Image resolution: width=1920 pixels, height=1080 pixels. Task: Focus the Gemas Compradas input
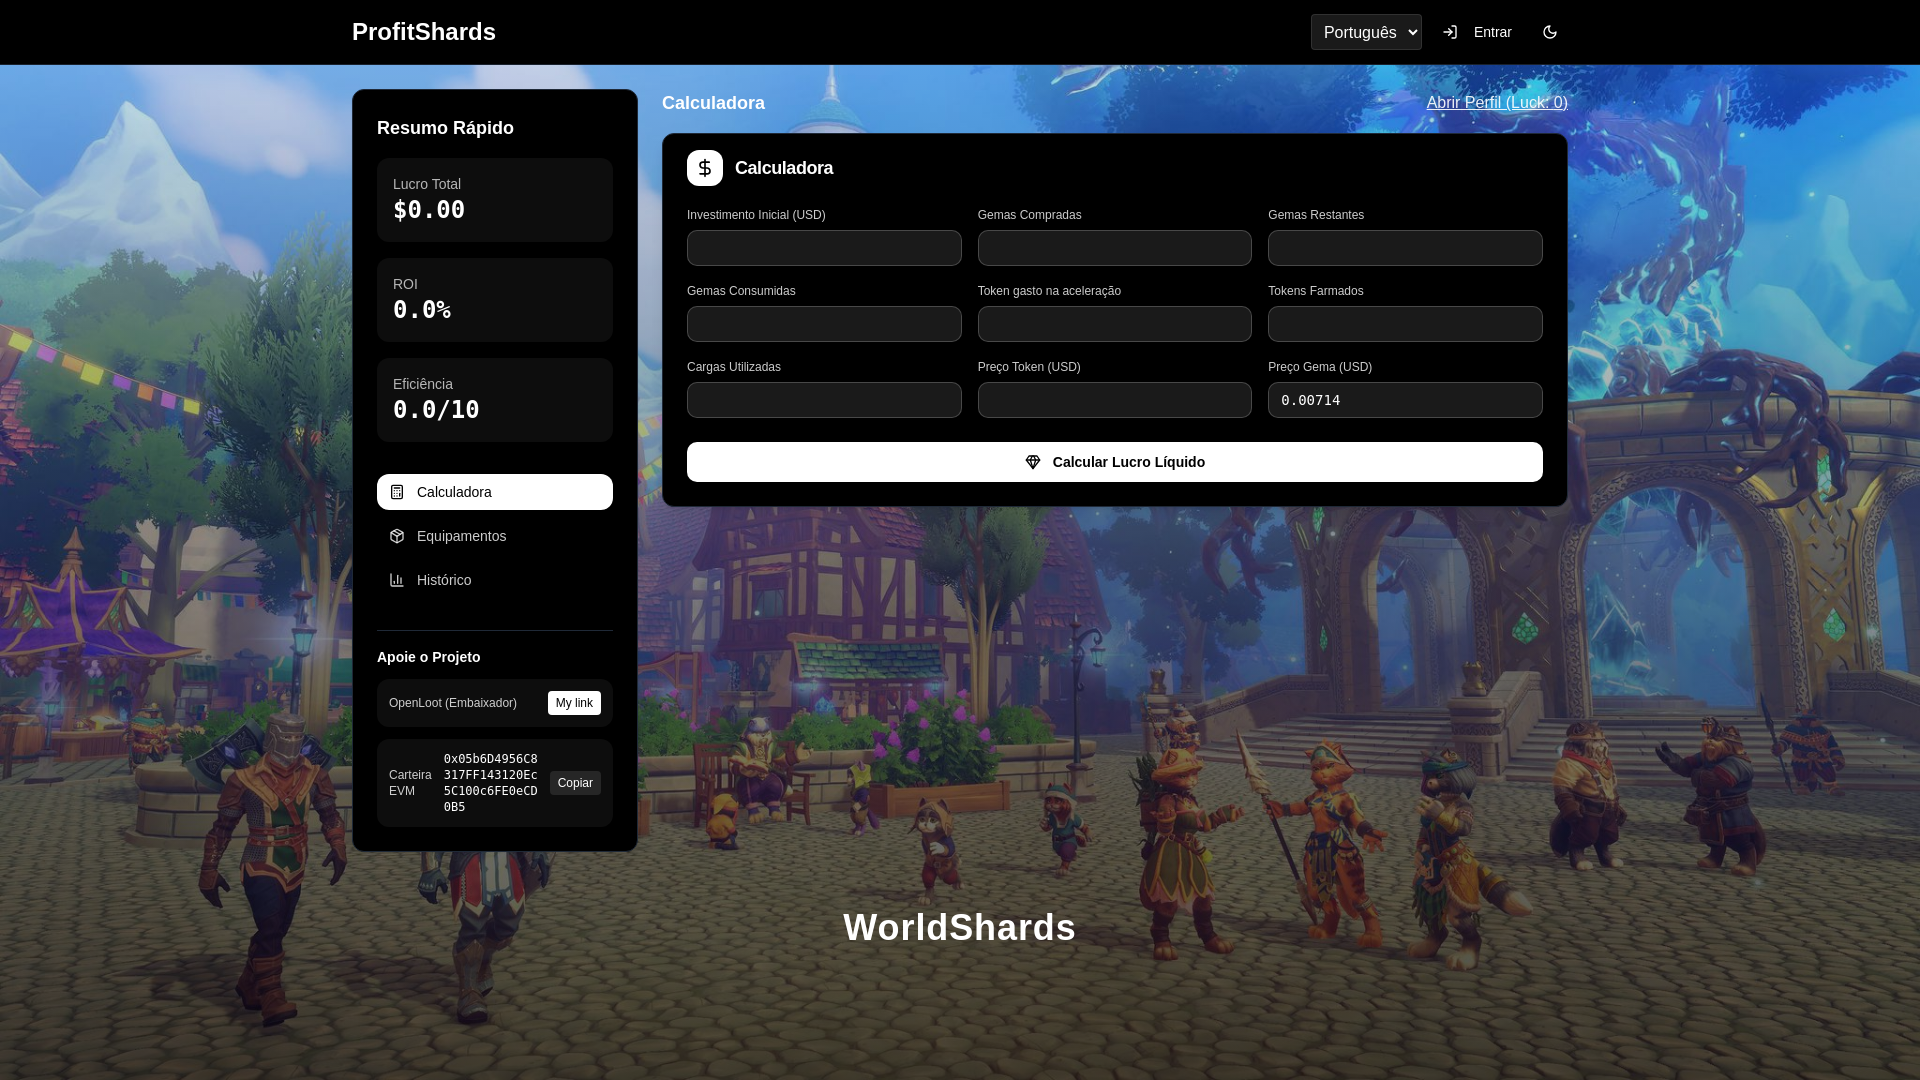coord(1115,248)
